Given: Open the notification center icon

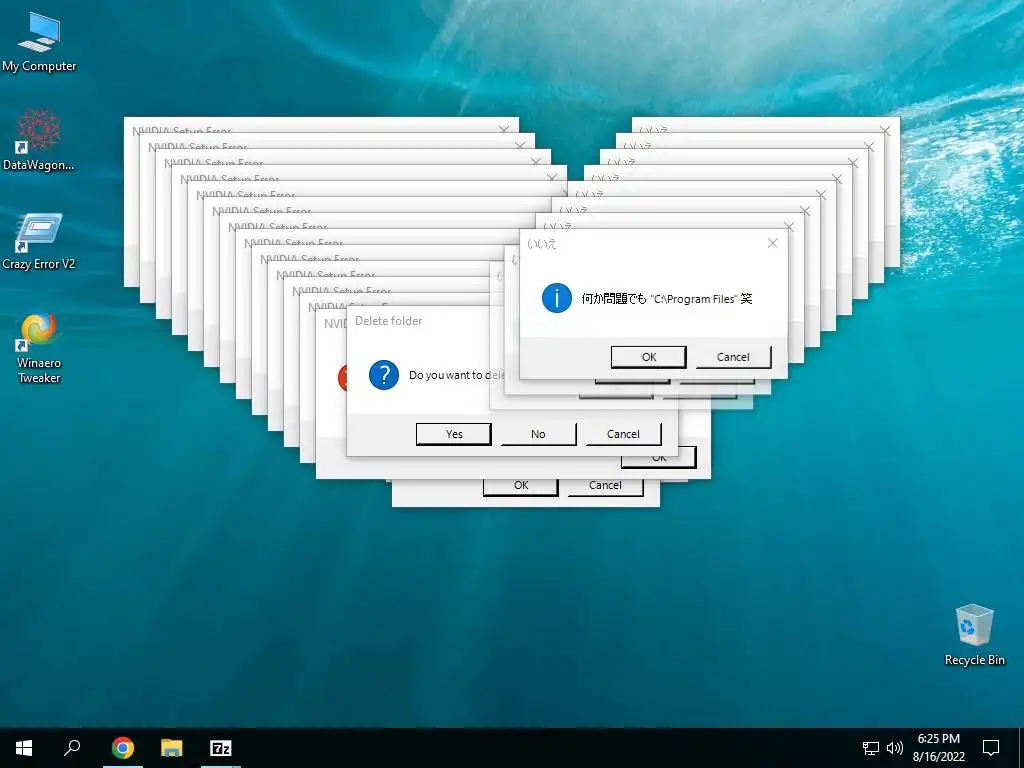Looking at the screenshot, I should tap(991, 748).
